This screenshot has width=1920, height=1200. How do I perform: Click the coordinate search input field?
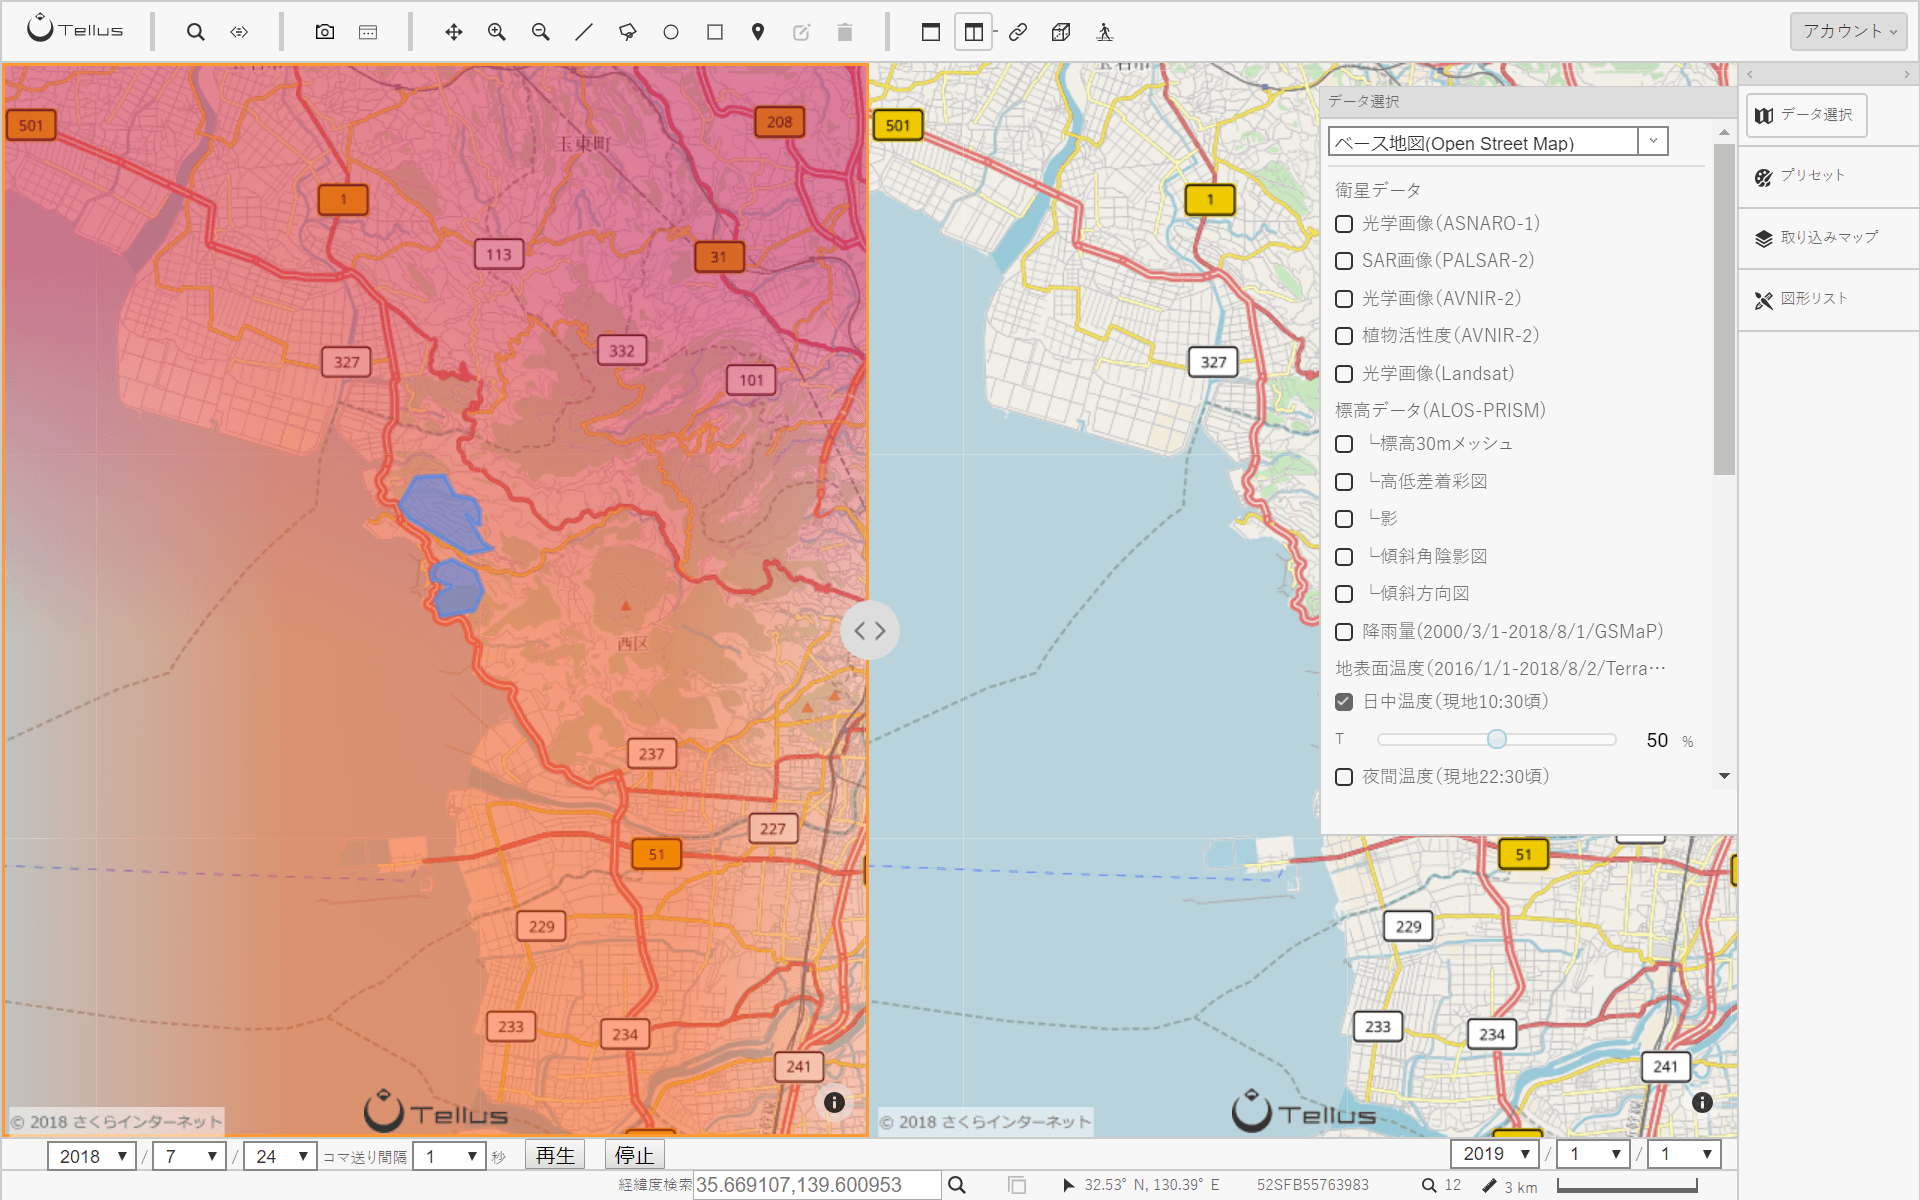pyautogui.click(x=816, y=1185)
